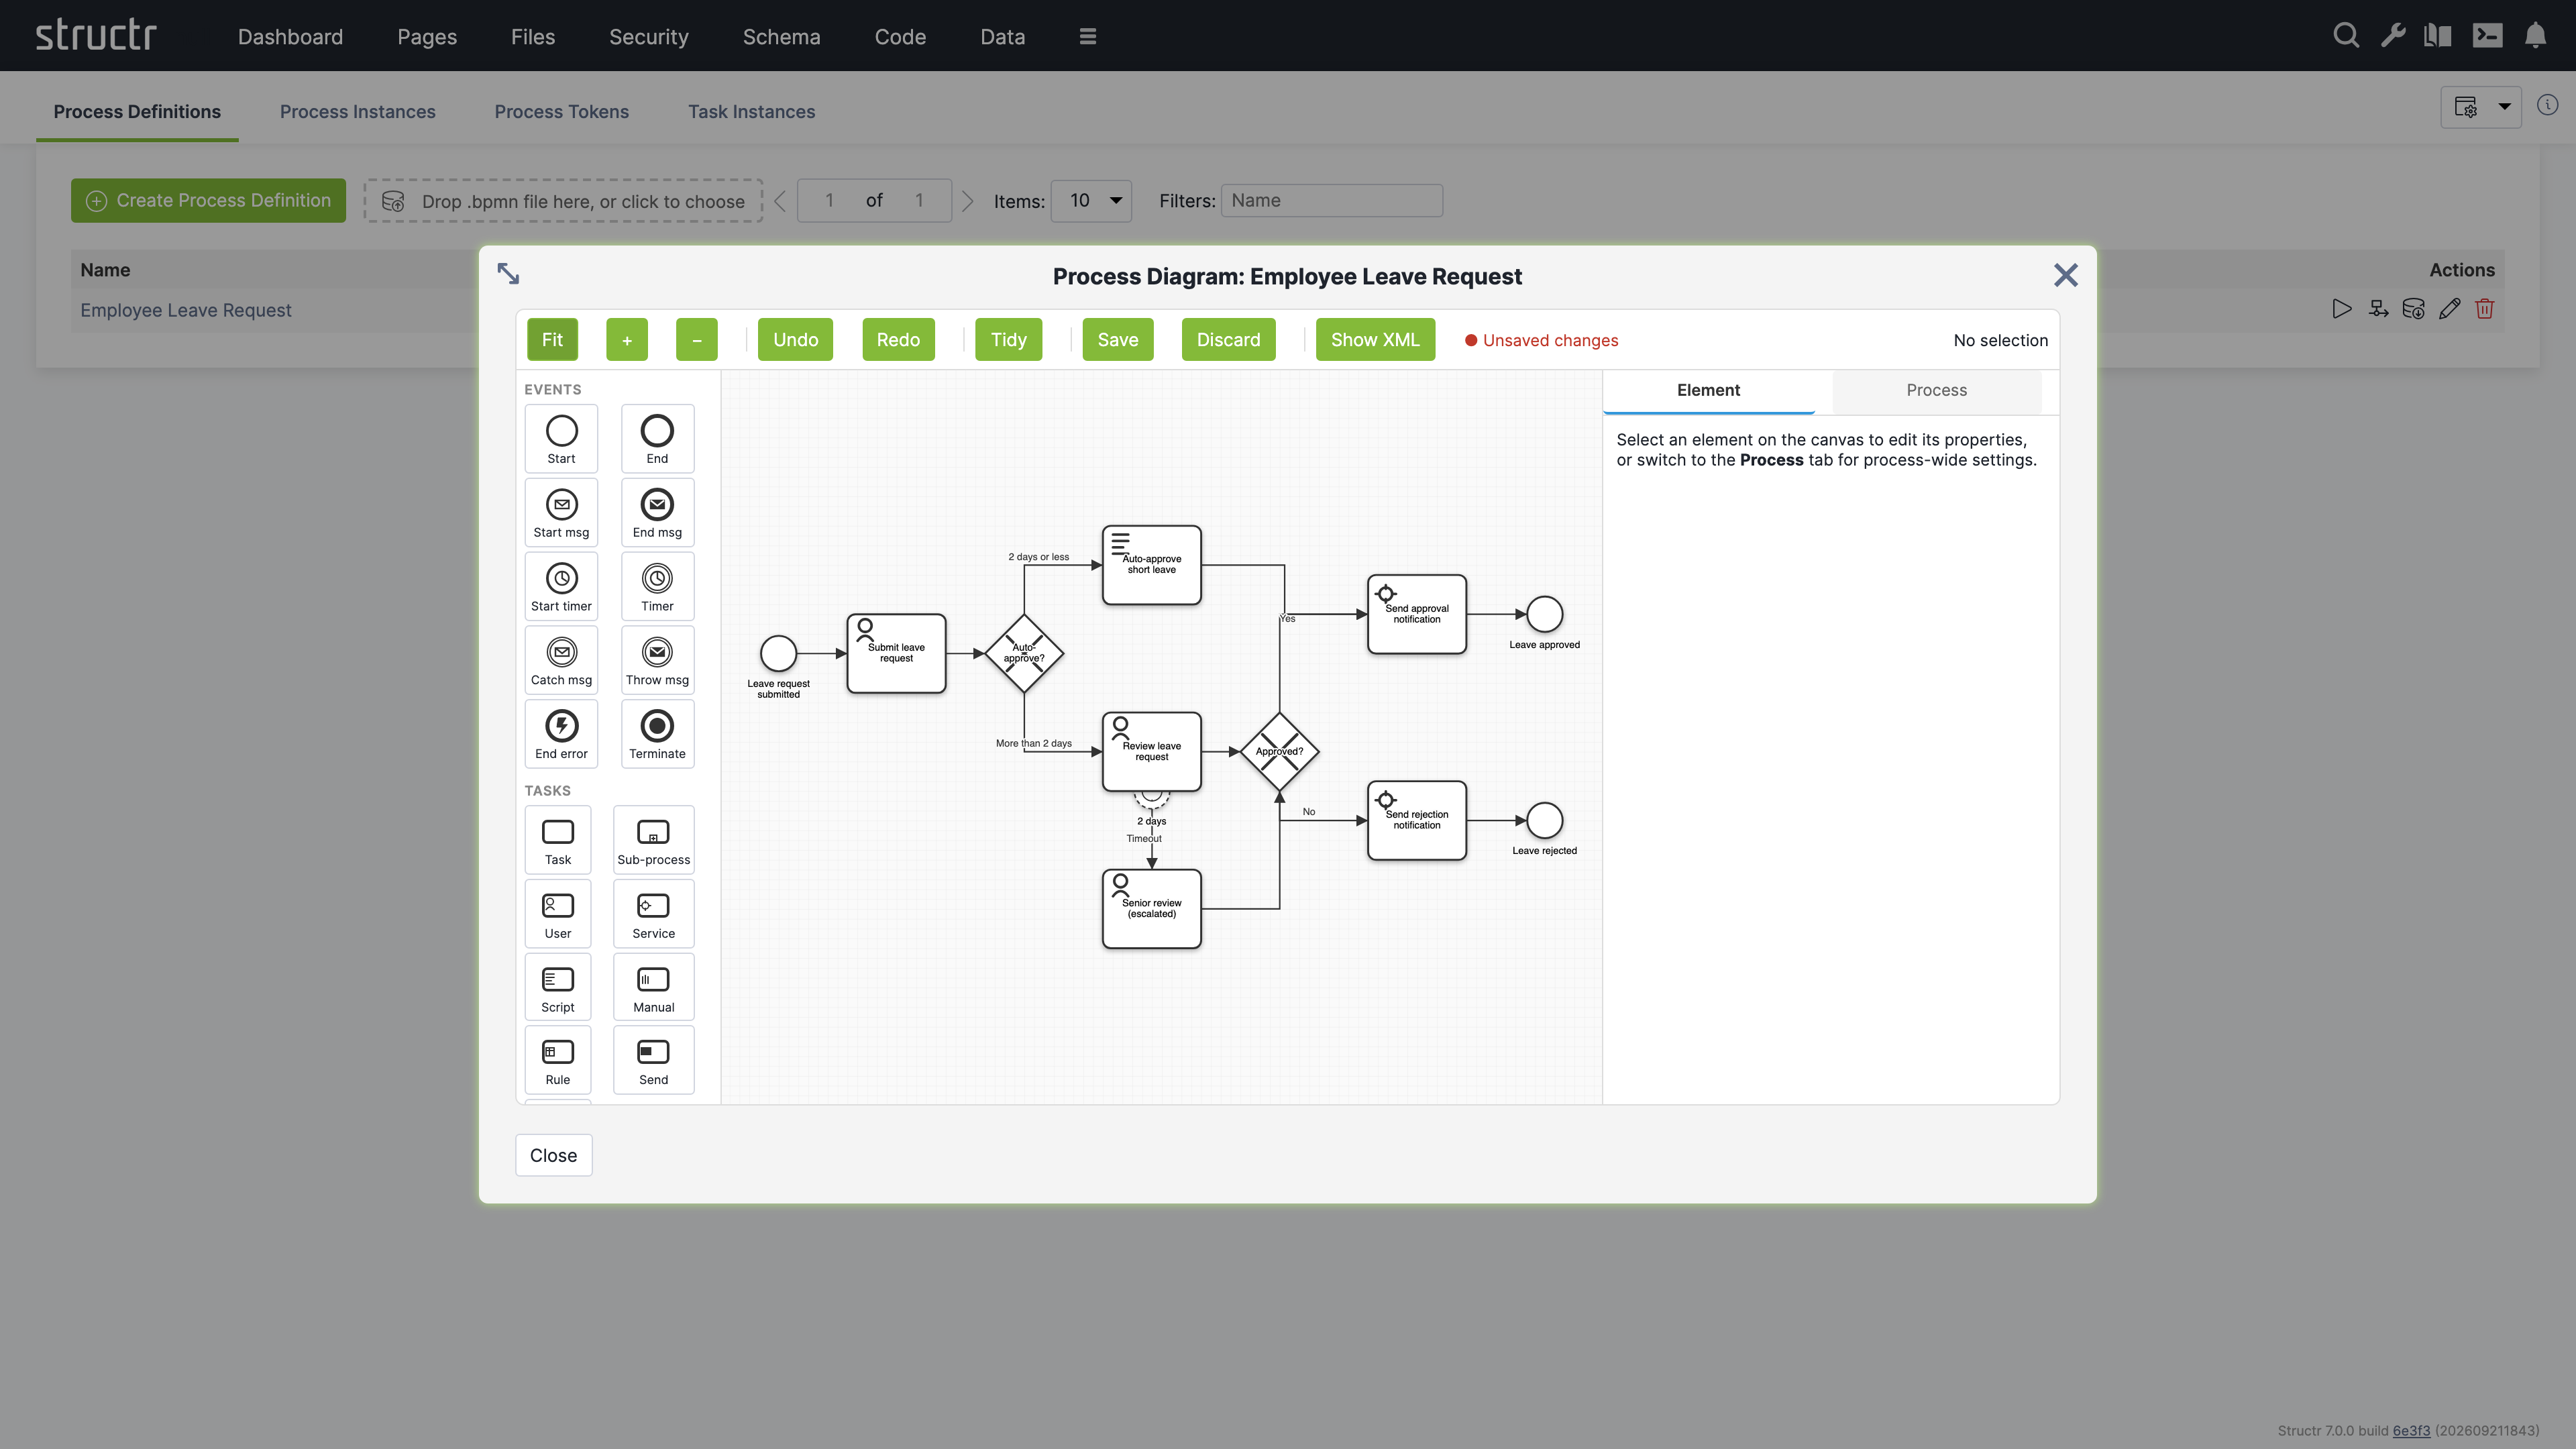The image size is (2576, 1449).
Task: Open the Security menu
Action: point(649,37)
